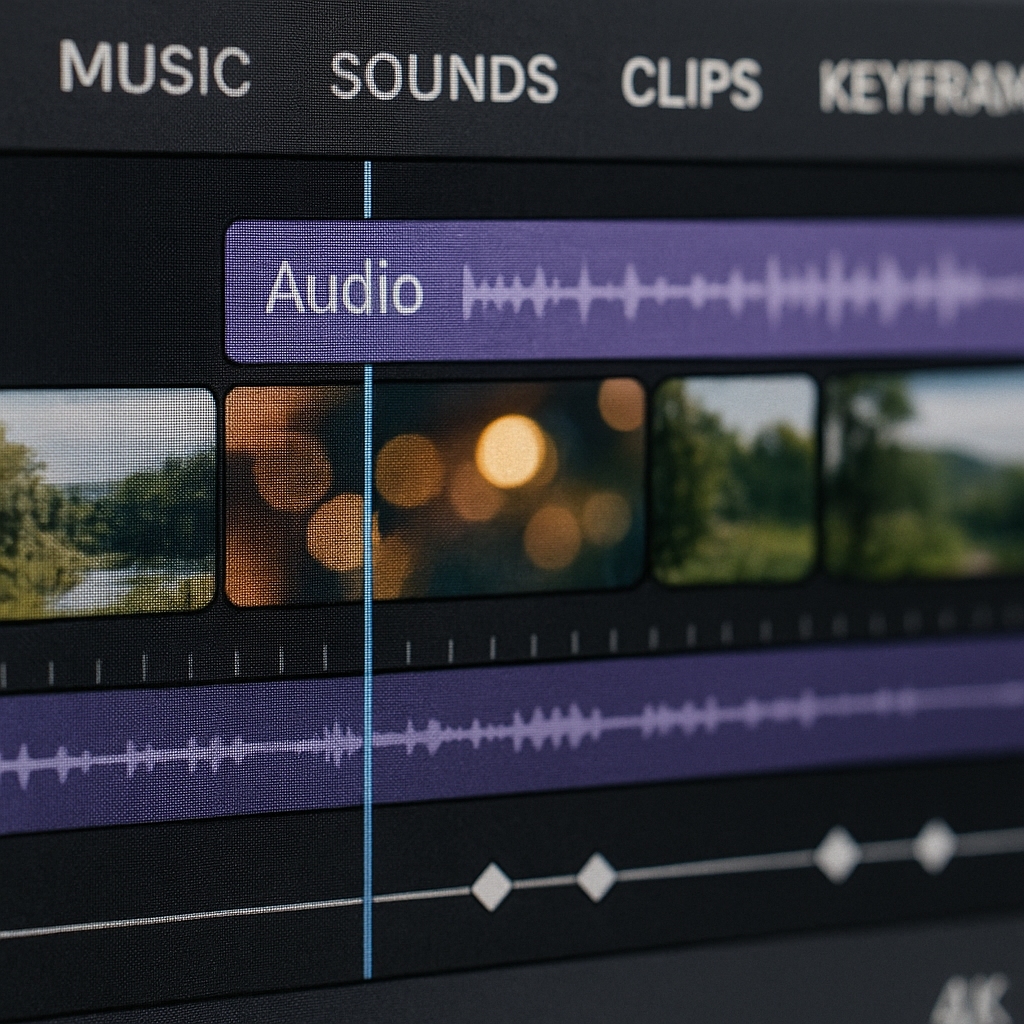Viewport: 1024px width, 1024px height.
Task: Select the CLIPS tab
Action: click(x=691, y=82)
